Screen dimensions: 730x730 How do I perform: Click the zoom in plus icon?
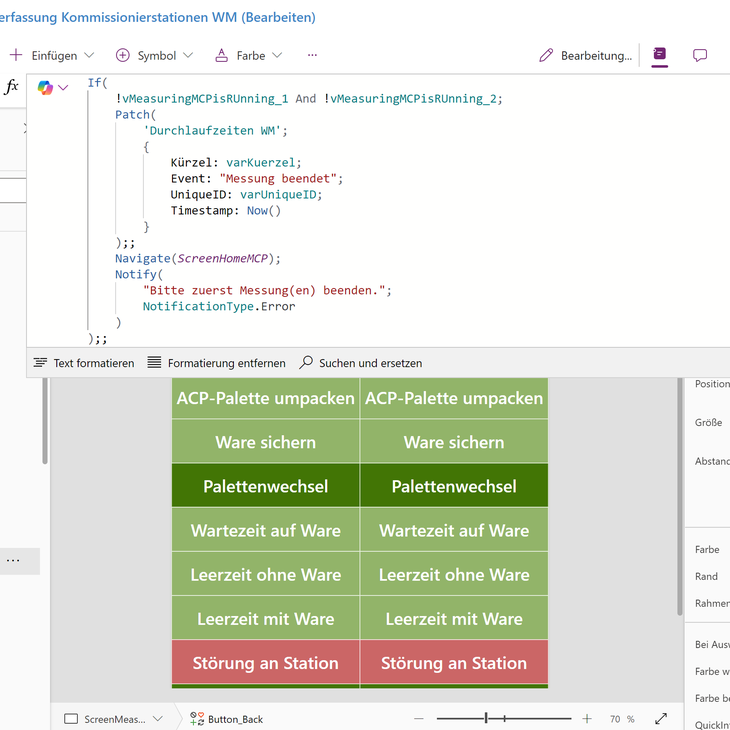587,719
